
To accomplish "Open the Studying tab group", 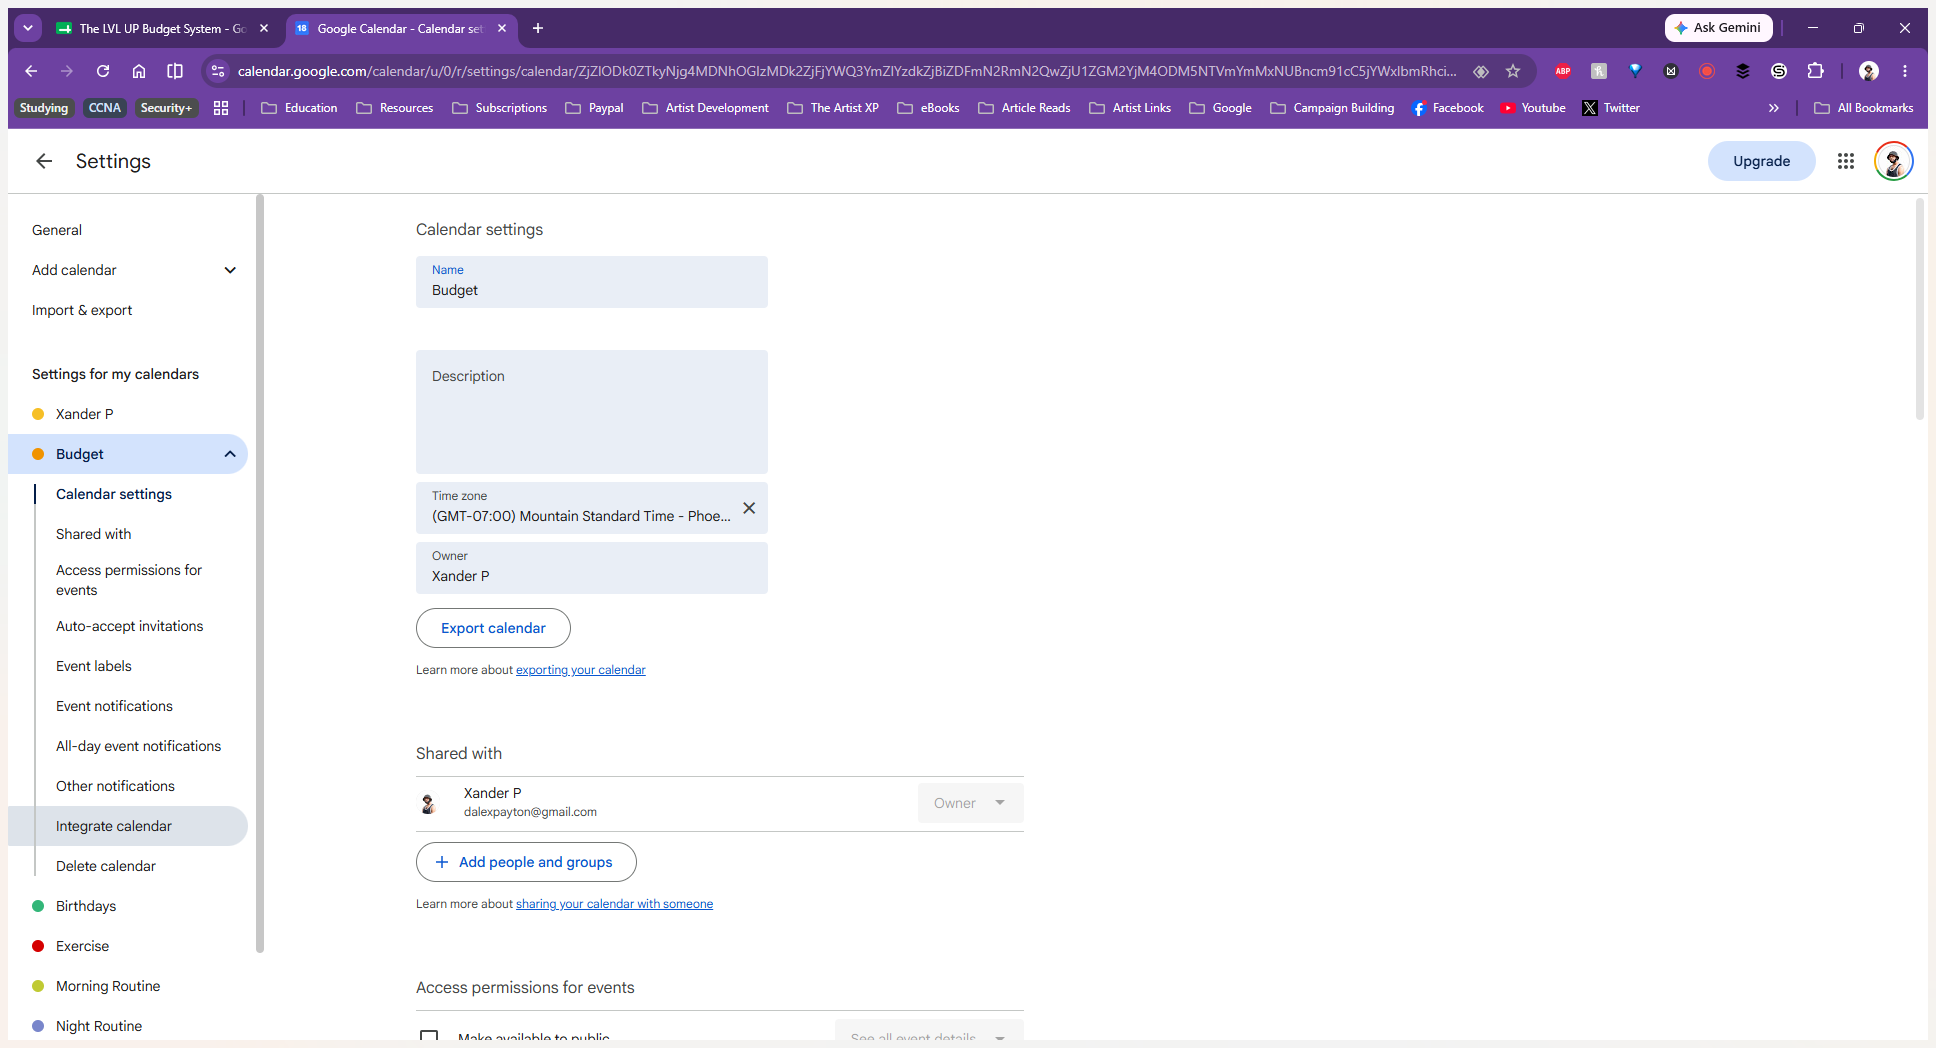I will tap(44, 108).
